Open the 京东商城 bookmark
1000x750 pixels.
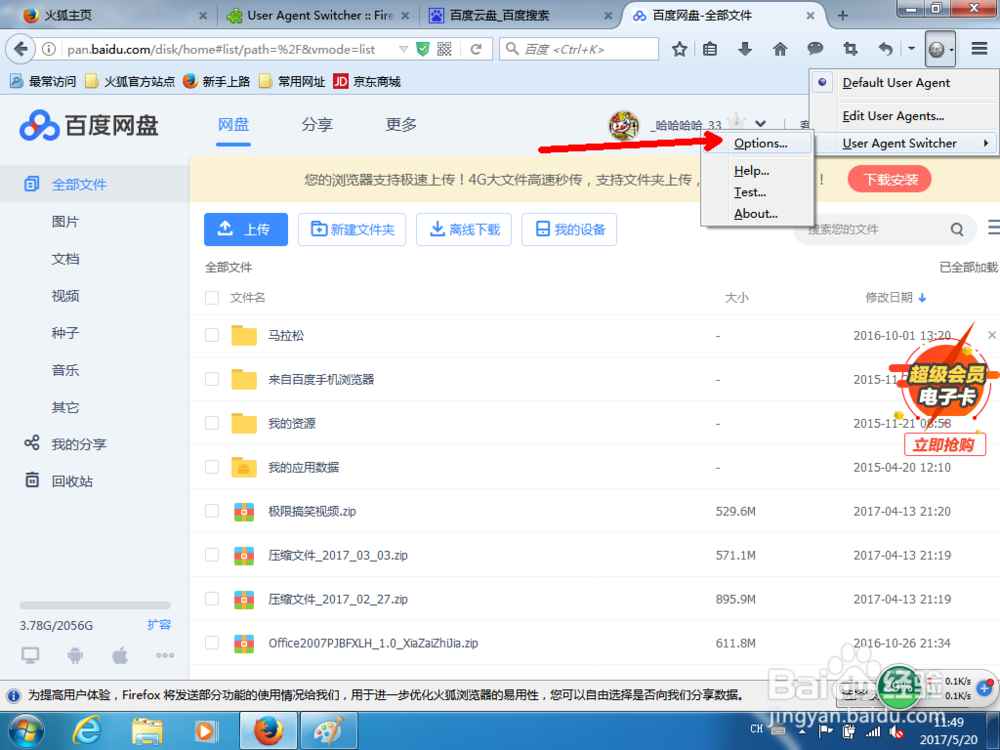pos(367,82)
